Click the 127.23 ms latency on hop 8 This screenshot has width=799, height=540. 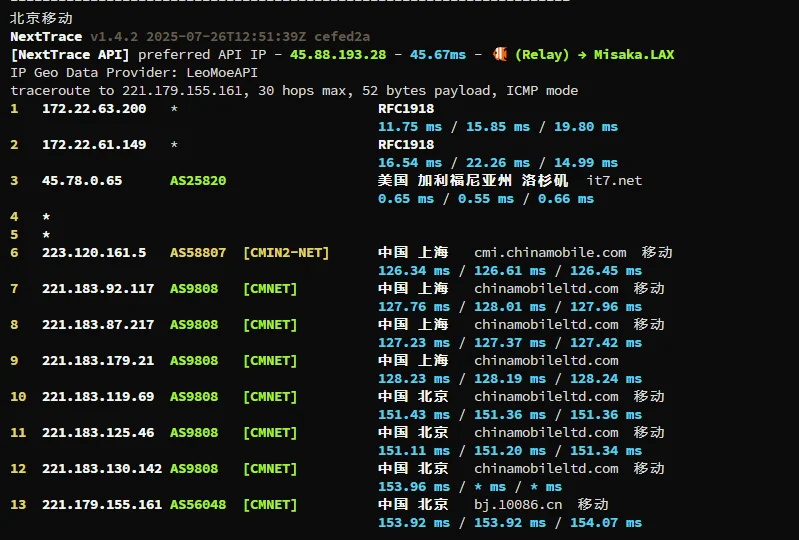point(414,343)
